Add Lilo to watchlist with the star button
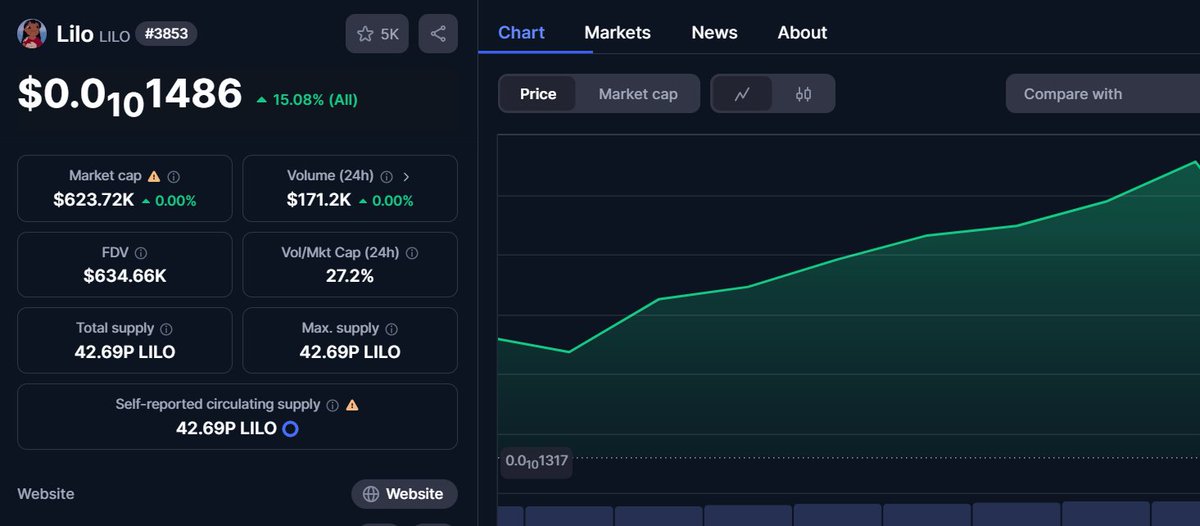Viewport: 1200px width, 526px height. (377, 34)
